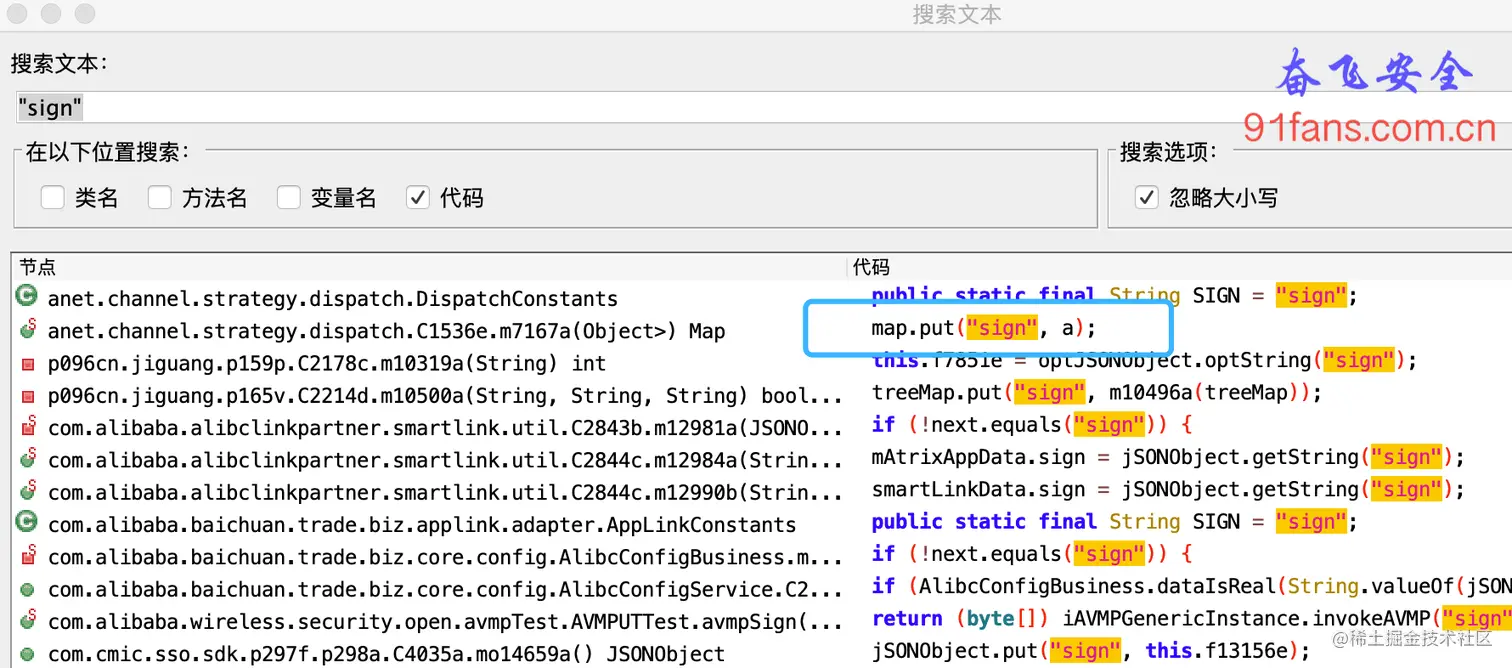Select AlibcConfigBusiness.m... node
Image resolution: width=1512 pixels, height=668 pixels.
pyautogui.click(x=445, y=557)
